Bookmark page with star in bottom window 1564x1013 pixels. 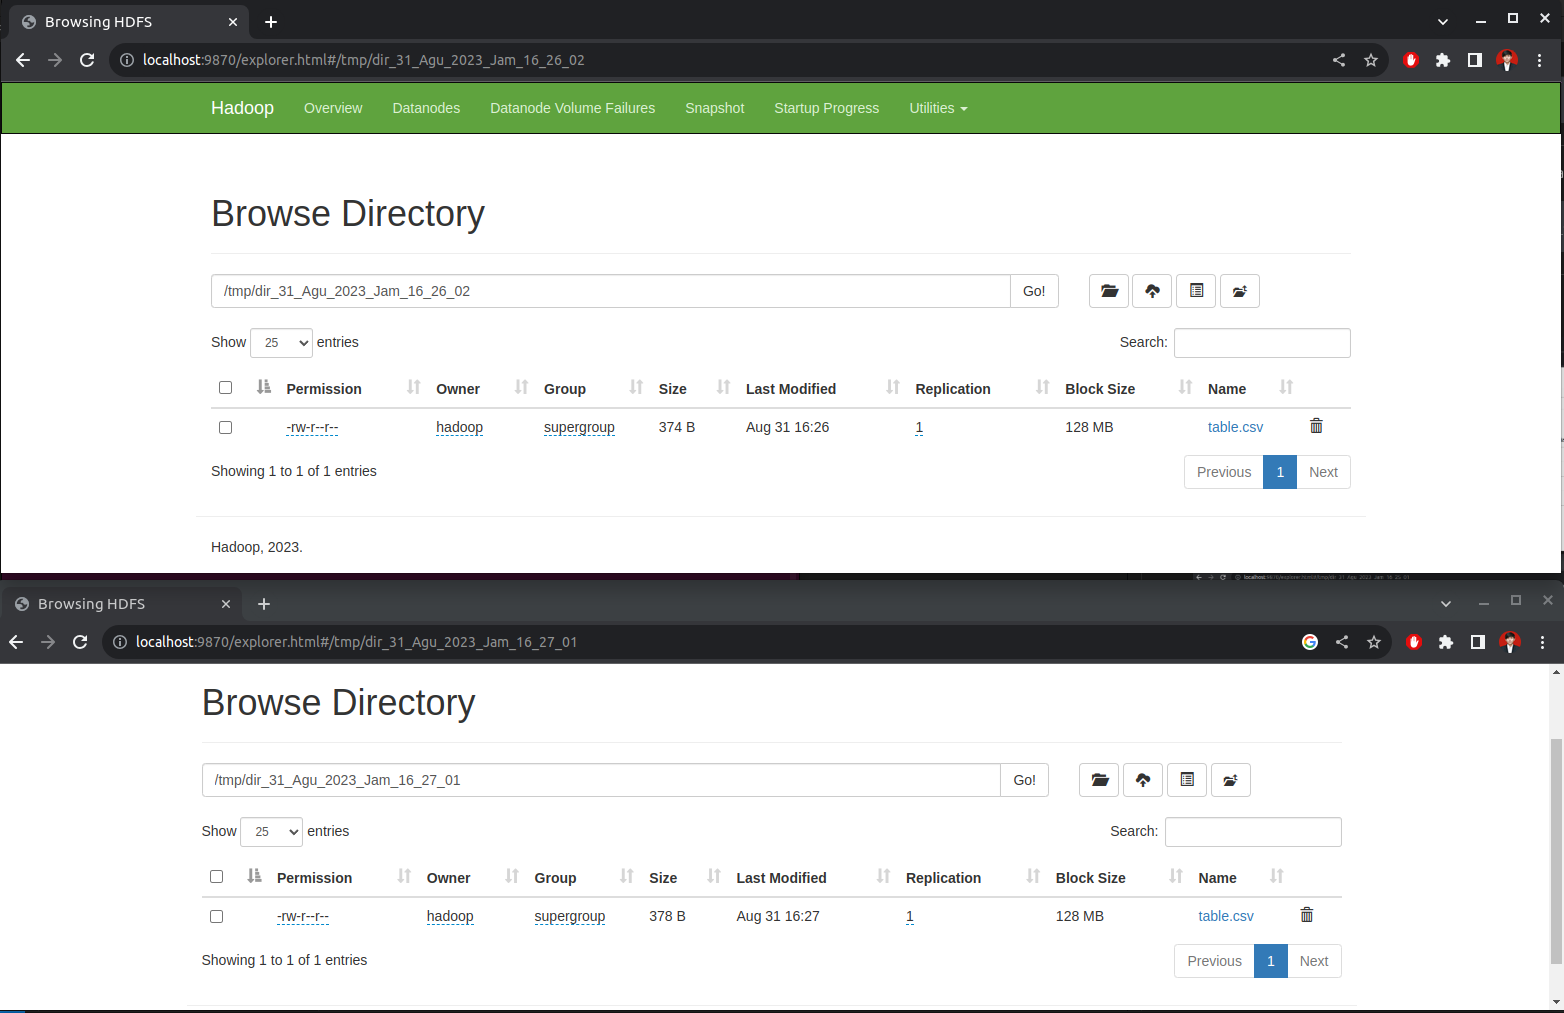tap(1374, 642)
